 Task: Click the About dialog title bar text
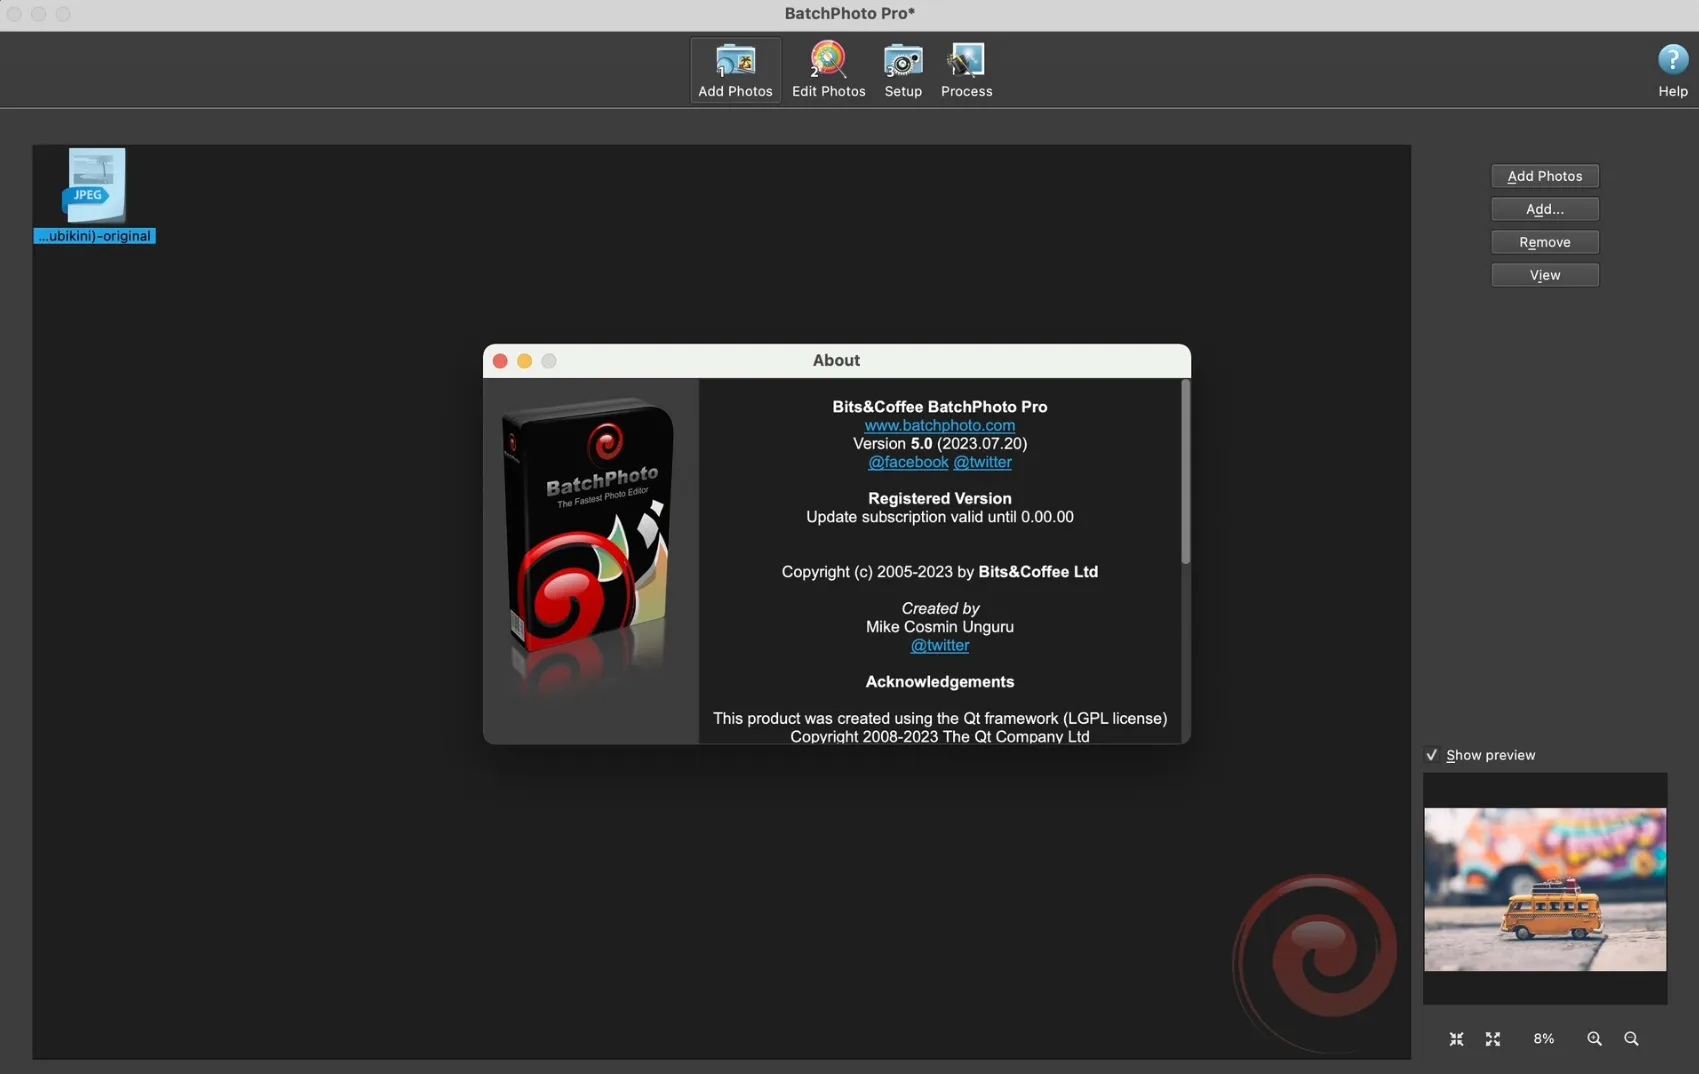(x=836, y=361)
